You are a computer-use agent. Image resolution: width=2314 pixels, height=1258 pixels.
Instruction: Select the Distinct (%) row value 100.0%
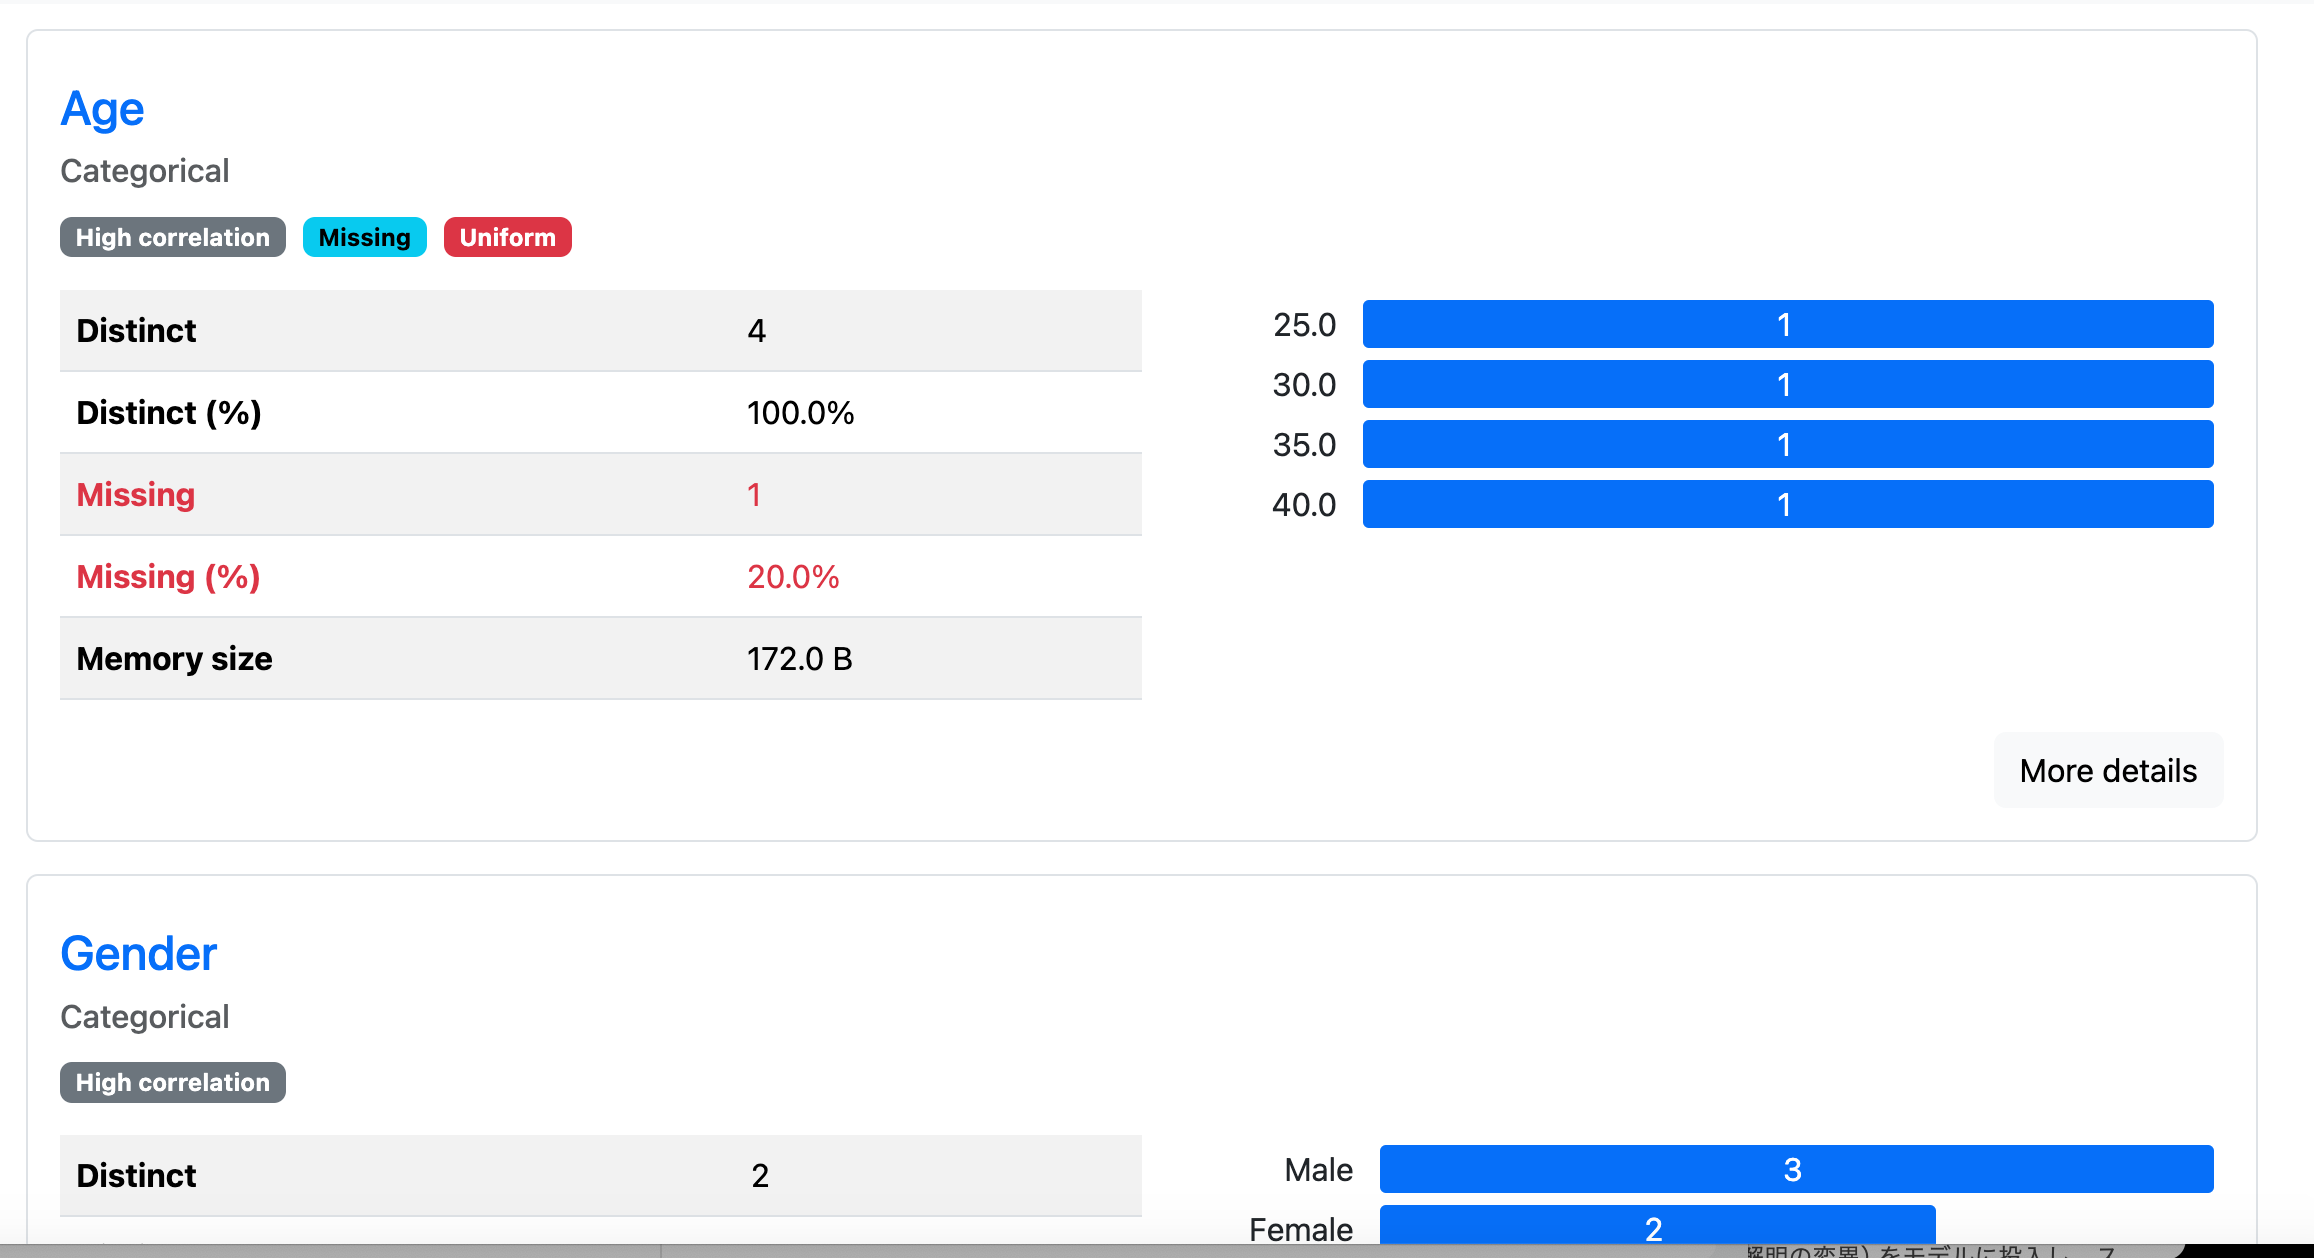pyautogui.click(x=800, y=413)
